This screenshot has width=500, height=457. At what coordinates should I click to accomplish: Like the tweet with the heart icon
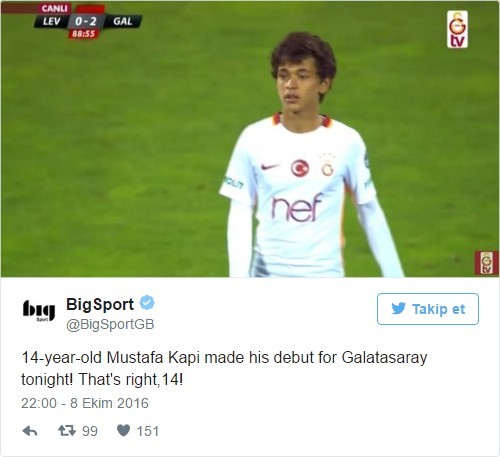pyautogui.click(x=123, y=431)
